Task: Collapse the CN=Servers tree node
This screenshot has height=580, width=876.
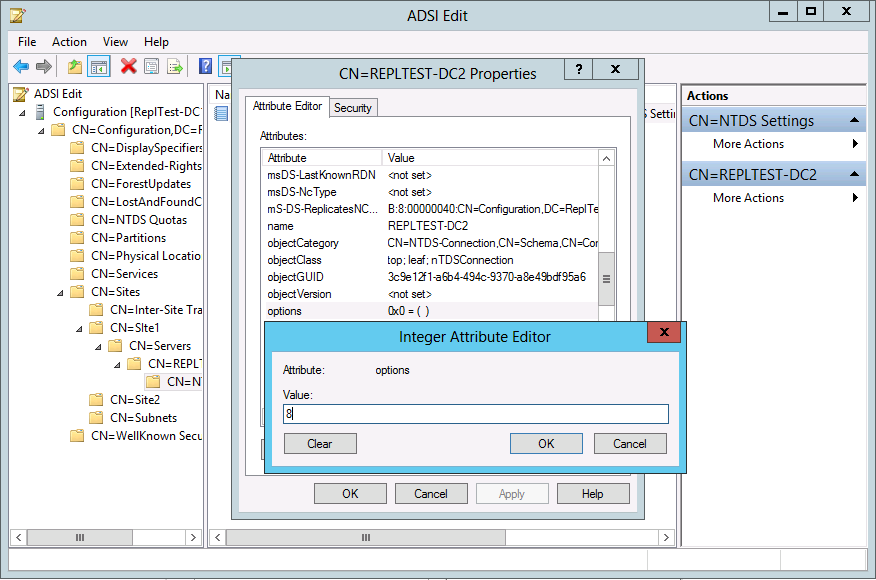Action: tap(98, 347)
